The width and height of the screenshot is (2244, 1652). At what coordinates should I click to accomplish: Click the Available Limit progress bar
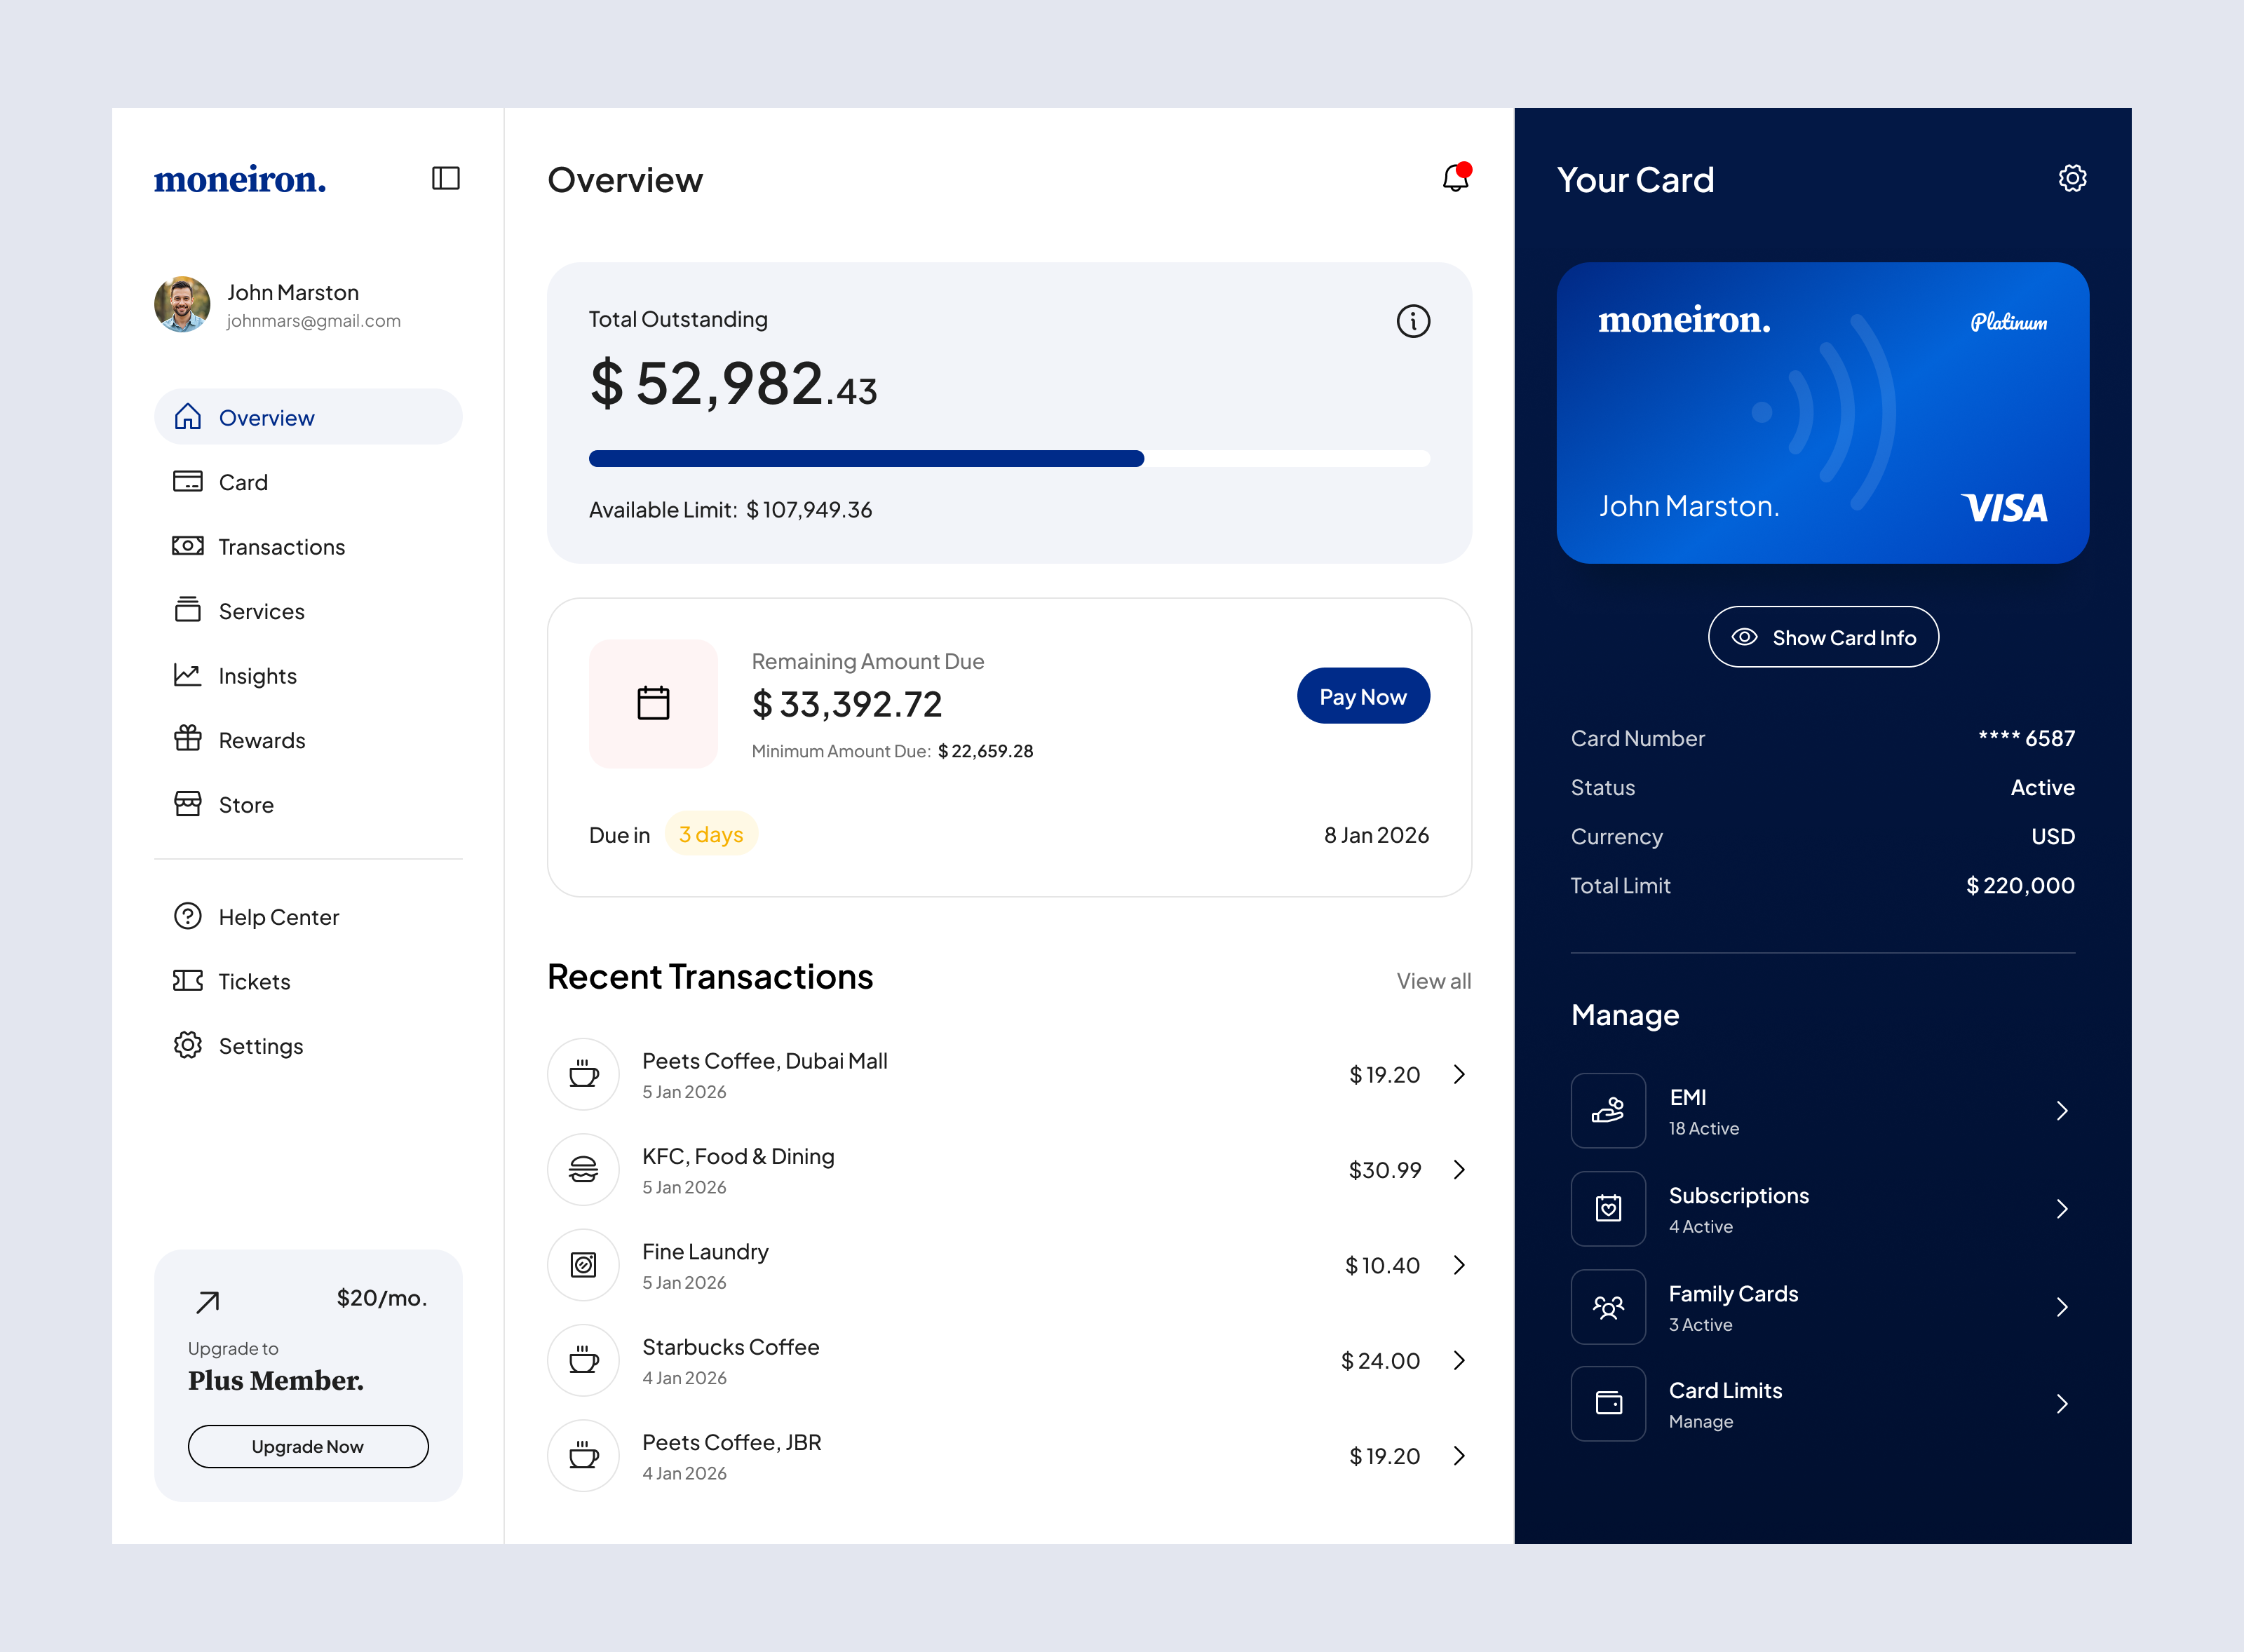pos(1009,459)
